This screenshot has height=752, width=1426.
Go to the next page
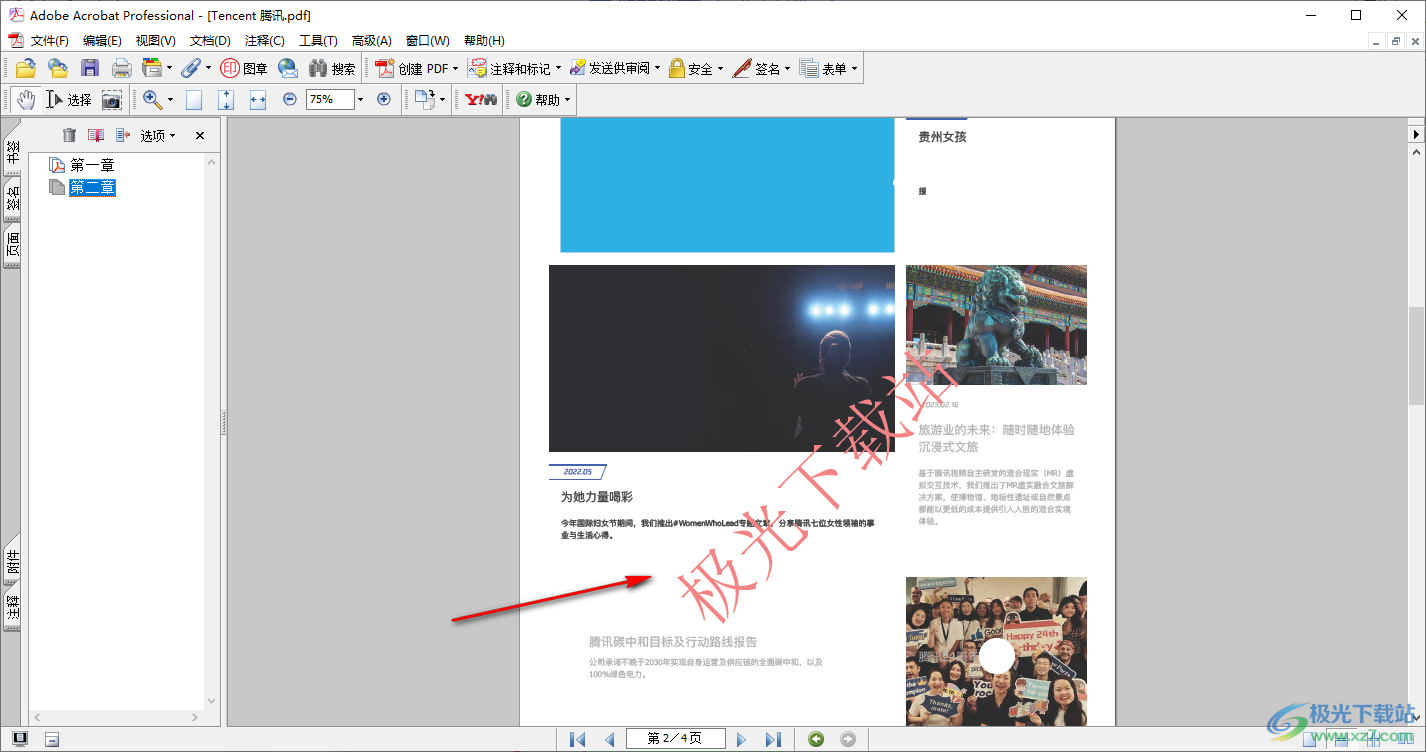pos(741,739)
